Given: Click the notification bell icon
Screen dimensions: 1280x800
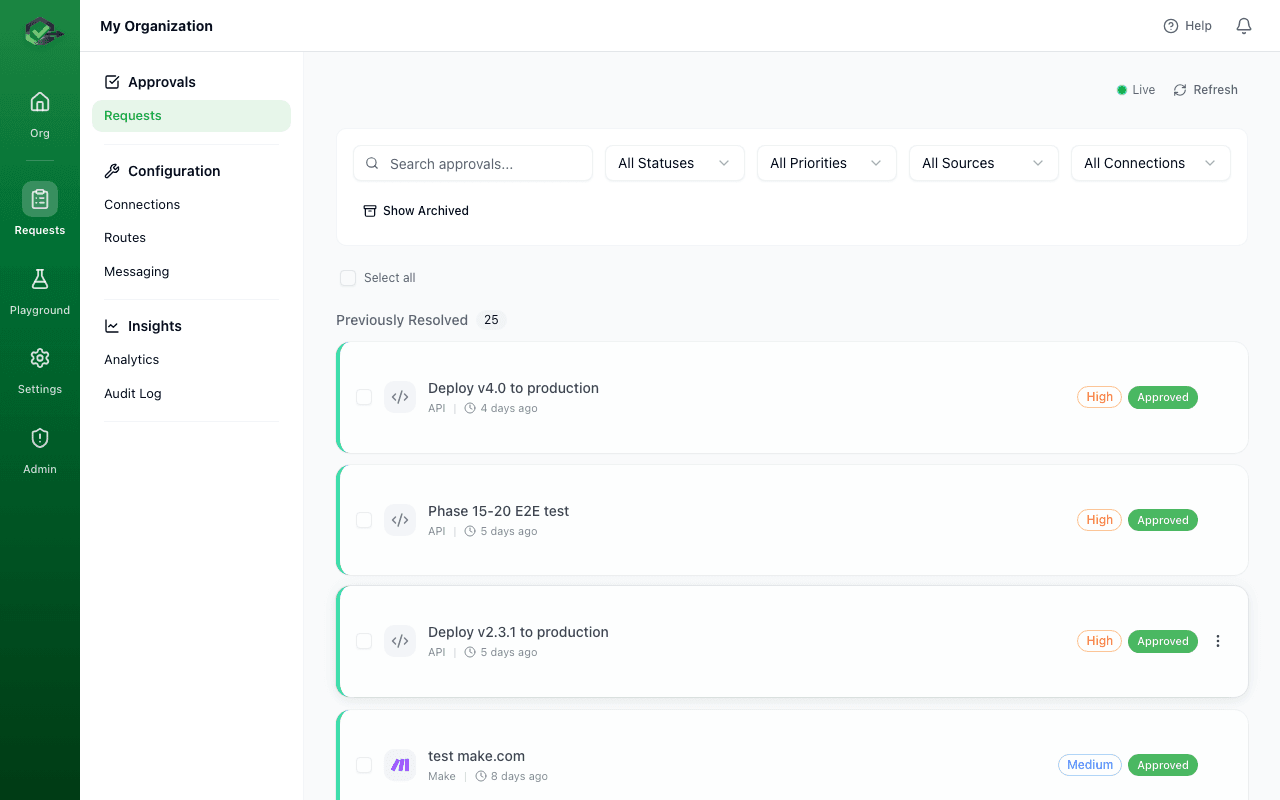Looking at the screenshot, I should 1243,25.
